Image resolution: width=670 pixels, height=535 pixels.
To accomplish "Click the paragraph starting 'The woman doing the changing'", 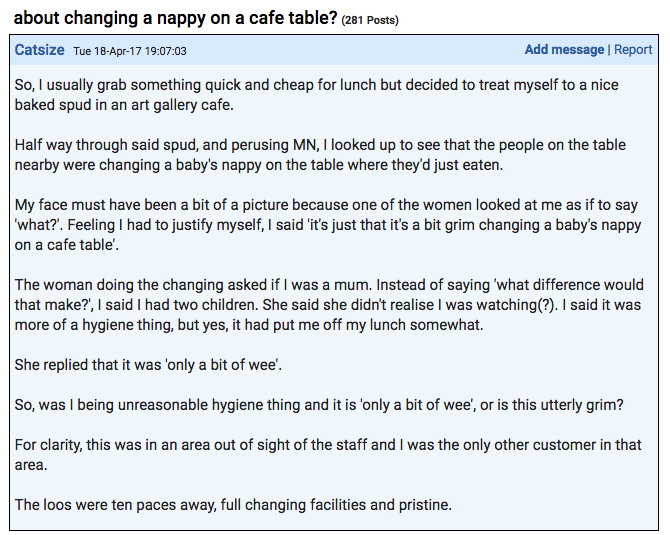I will [x=329, y=305].
